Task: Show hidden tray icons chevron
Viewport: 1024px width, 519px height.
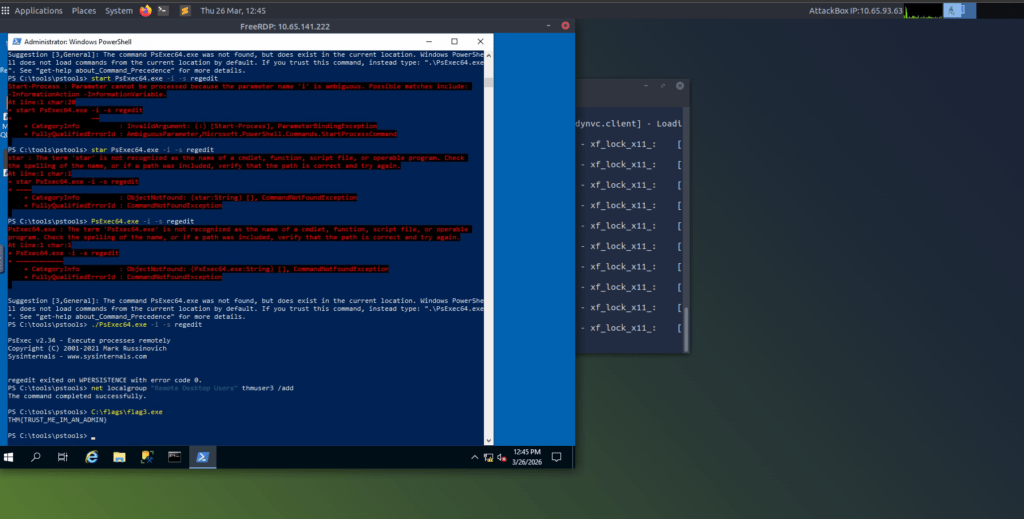Action: click(475, 458)
